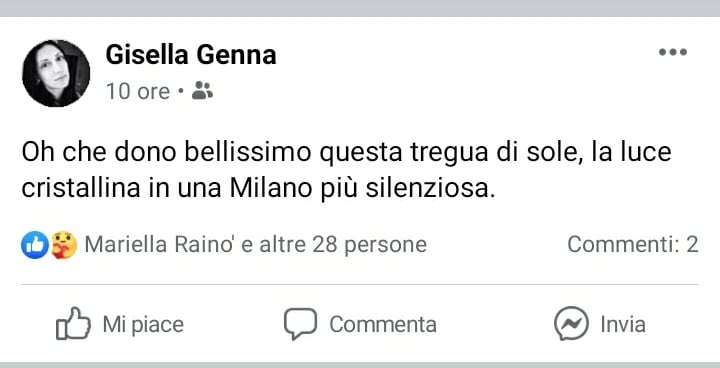Click the blue like reaction emoji
Viewport: 720px width, 368px height.
pyautogui.click(x=35, y=245)
